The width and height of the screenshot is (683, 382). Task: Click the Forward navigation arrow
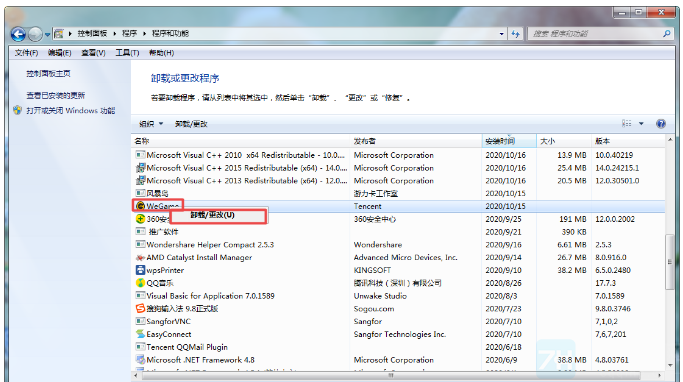tap(35, 34)
